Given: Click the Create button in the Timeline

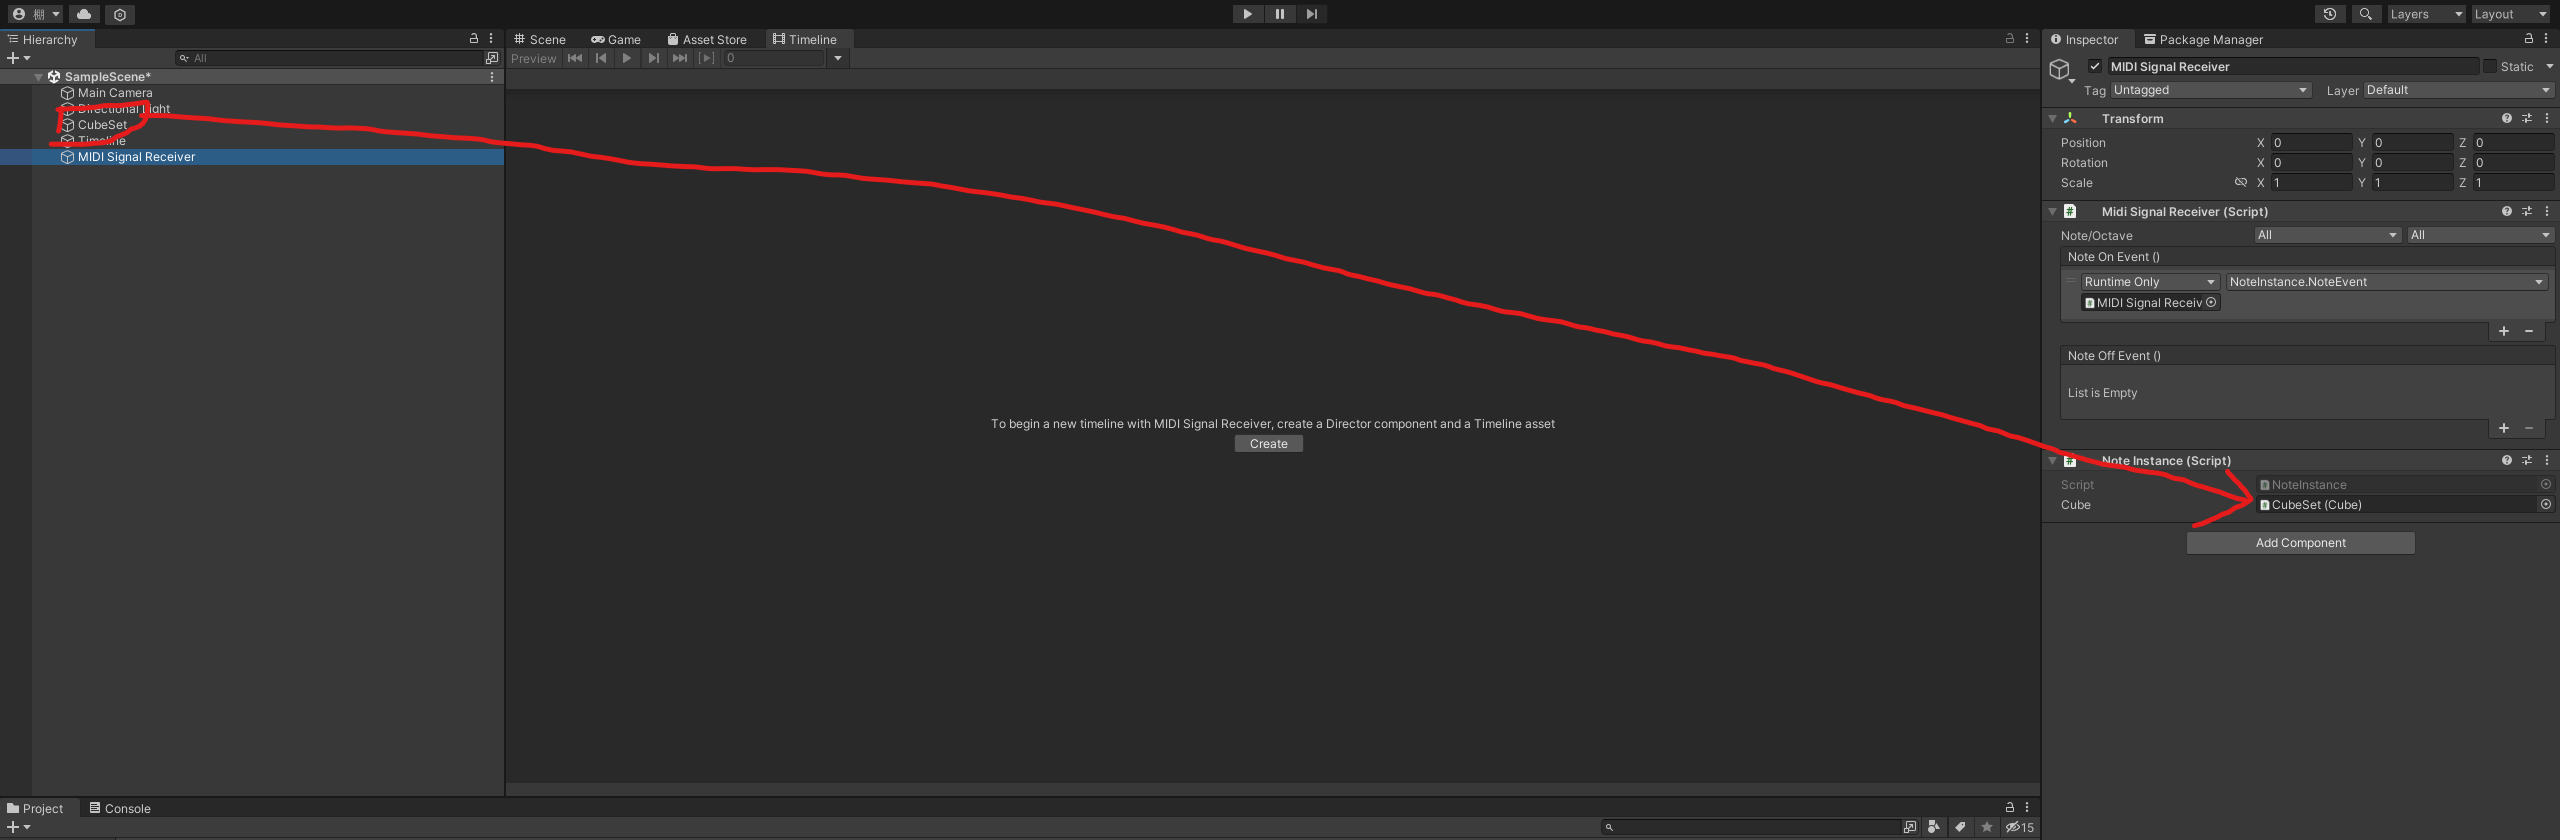Looking at the screenshot, I should point(1268,444).
